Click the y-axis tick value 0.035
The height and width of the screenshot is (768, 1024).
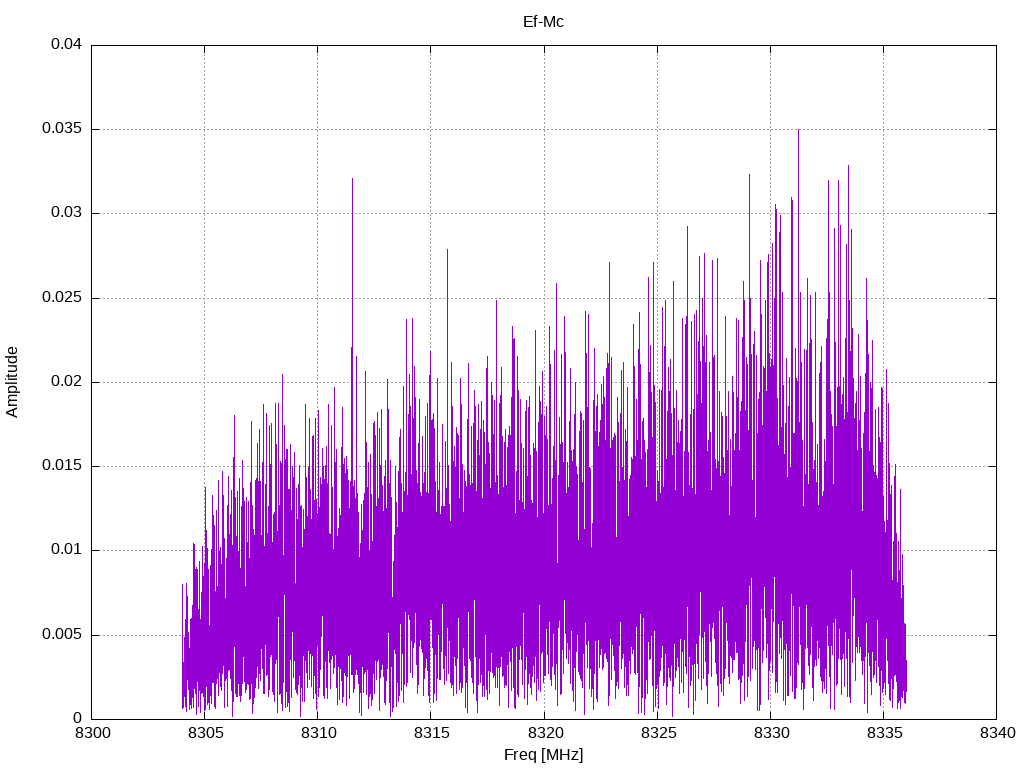(x=62, y=129)
